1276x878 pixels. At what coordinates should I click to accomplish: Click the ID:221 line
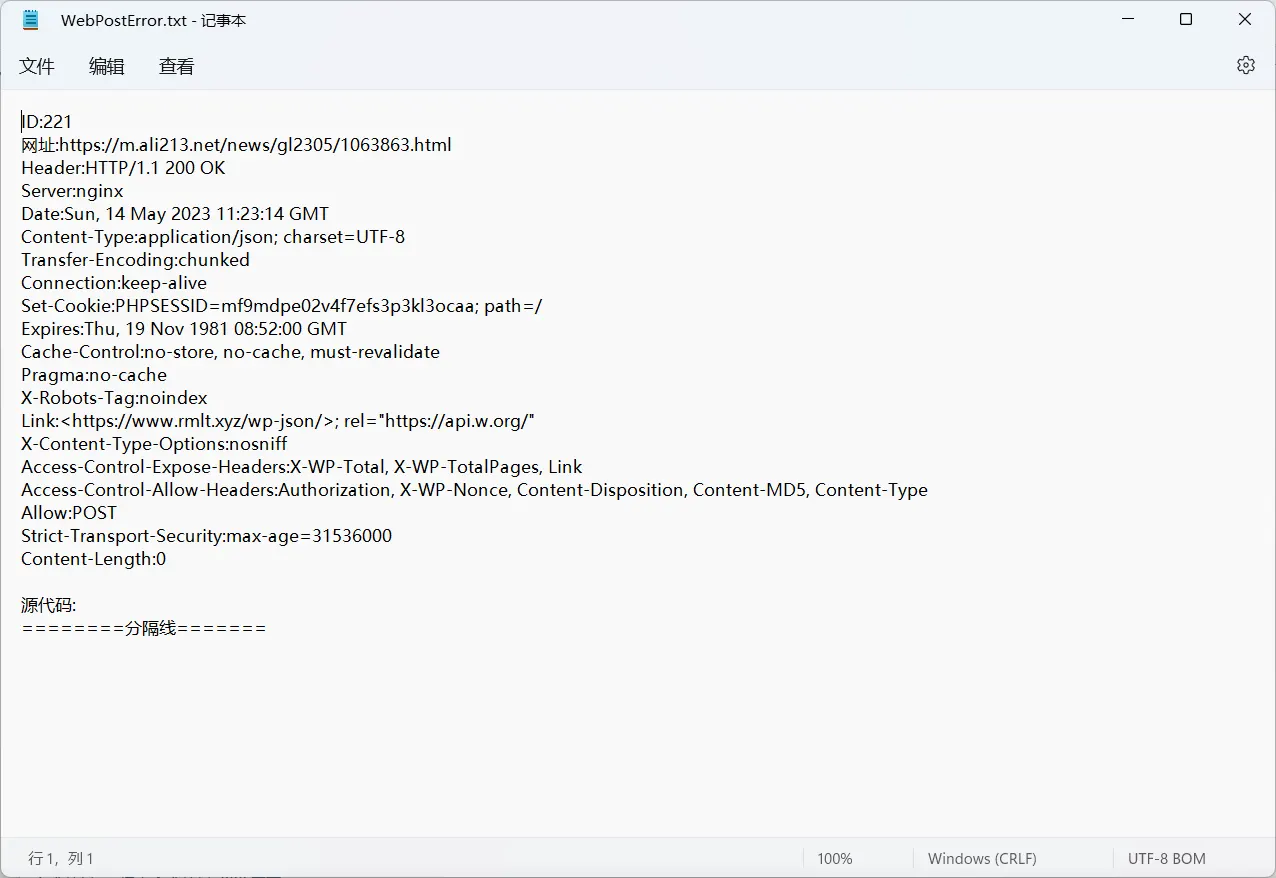pyautogui.click(x=47, y=122)
